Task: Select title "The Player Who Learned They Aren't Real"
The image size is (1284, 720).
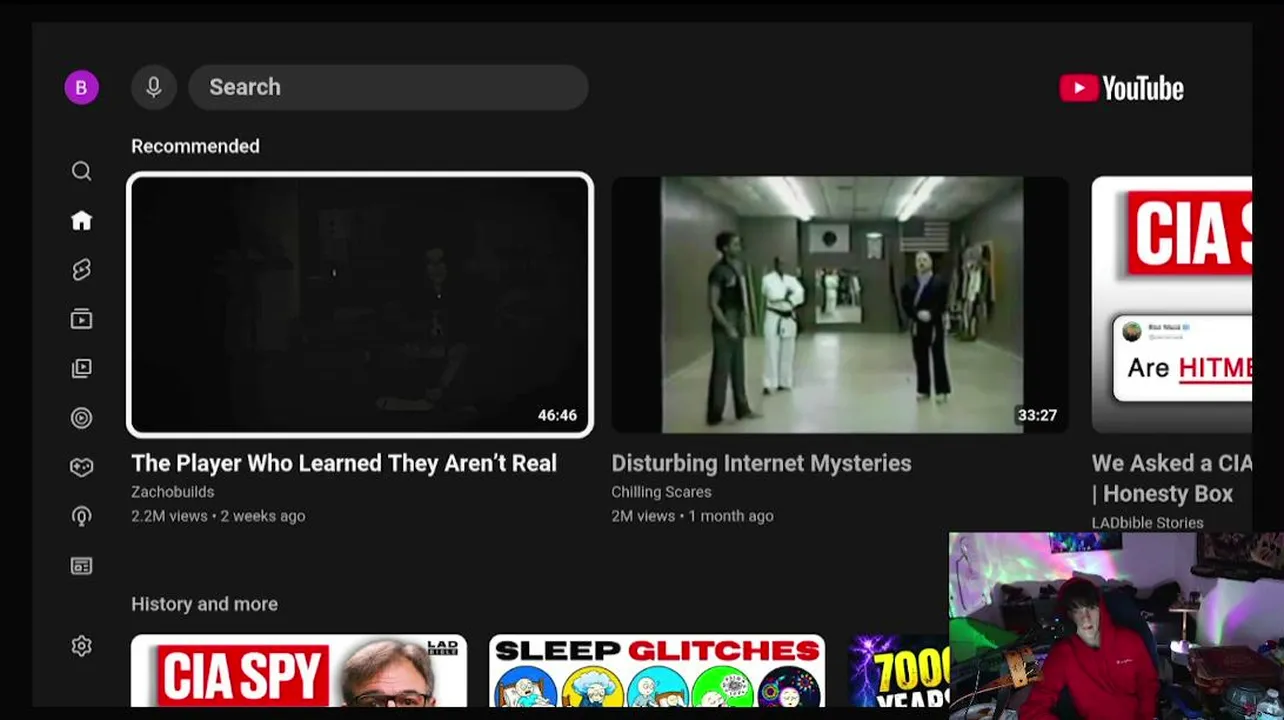Action: pos(344,463)
